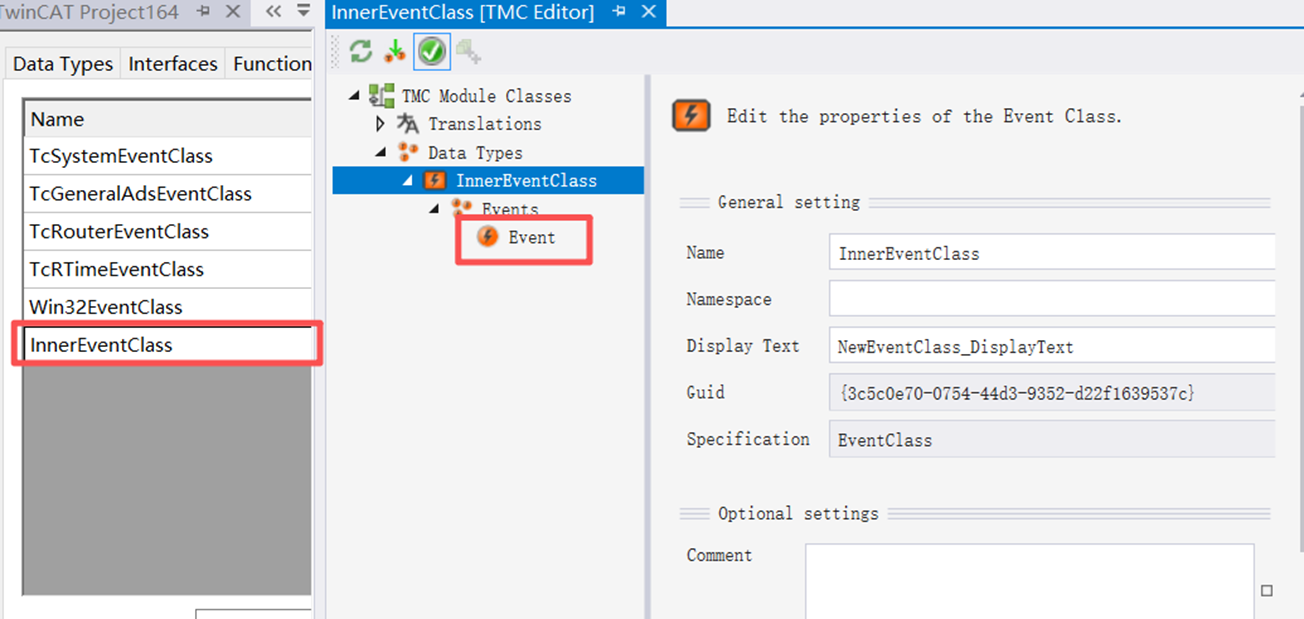Click the Name input field
1304x619 pixels.
[x=1052, y=253]
